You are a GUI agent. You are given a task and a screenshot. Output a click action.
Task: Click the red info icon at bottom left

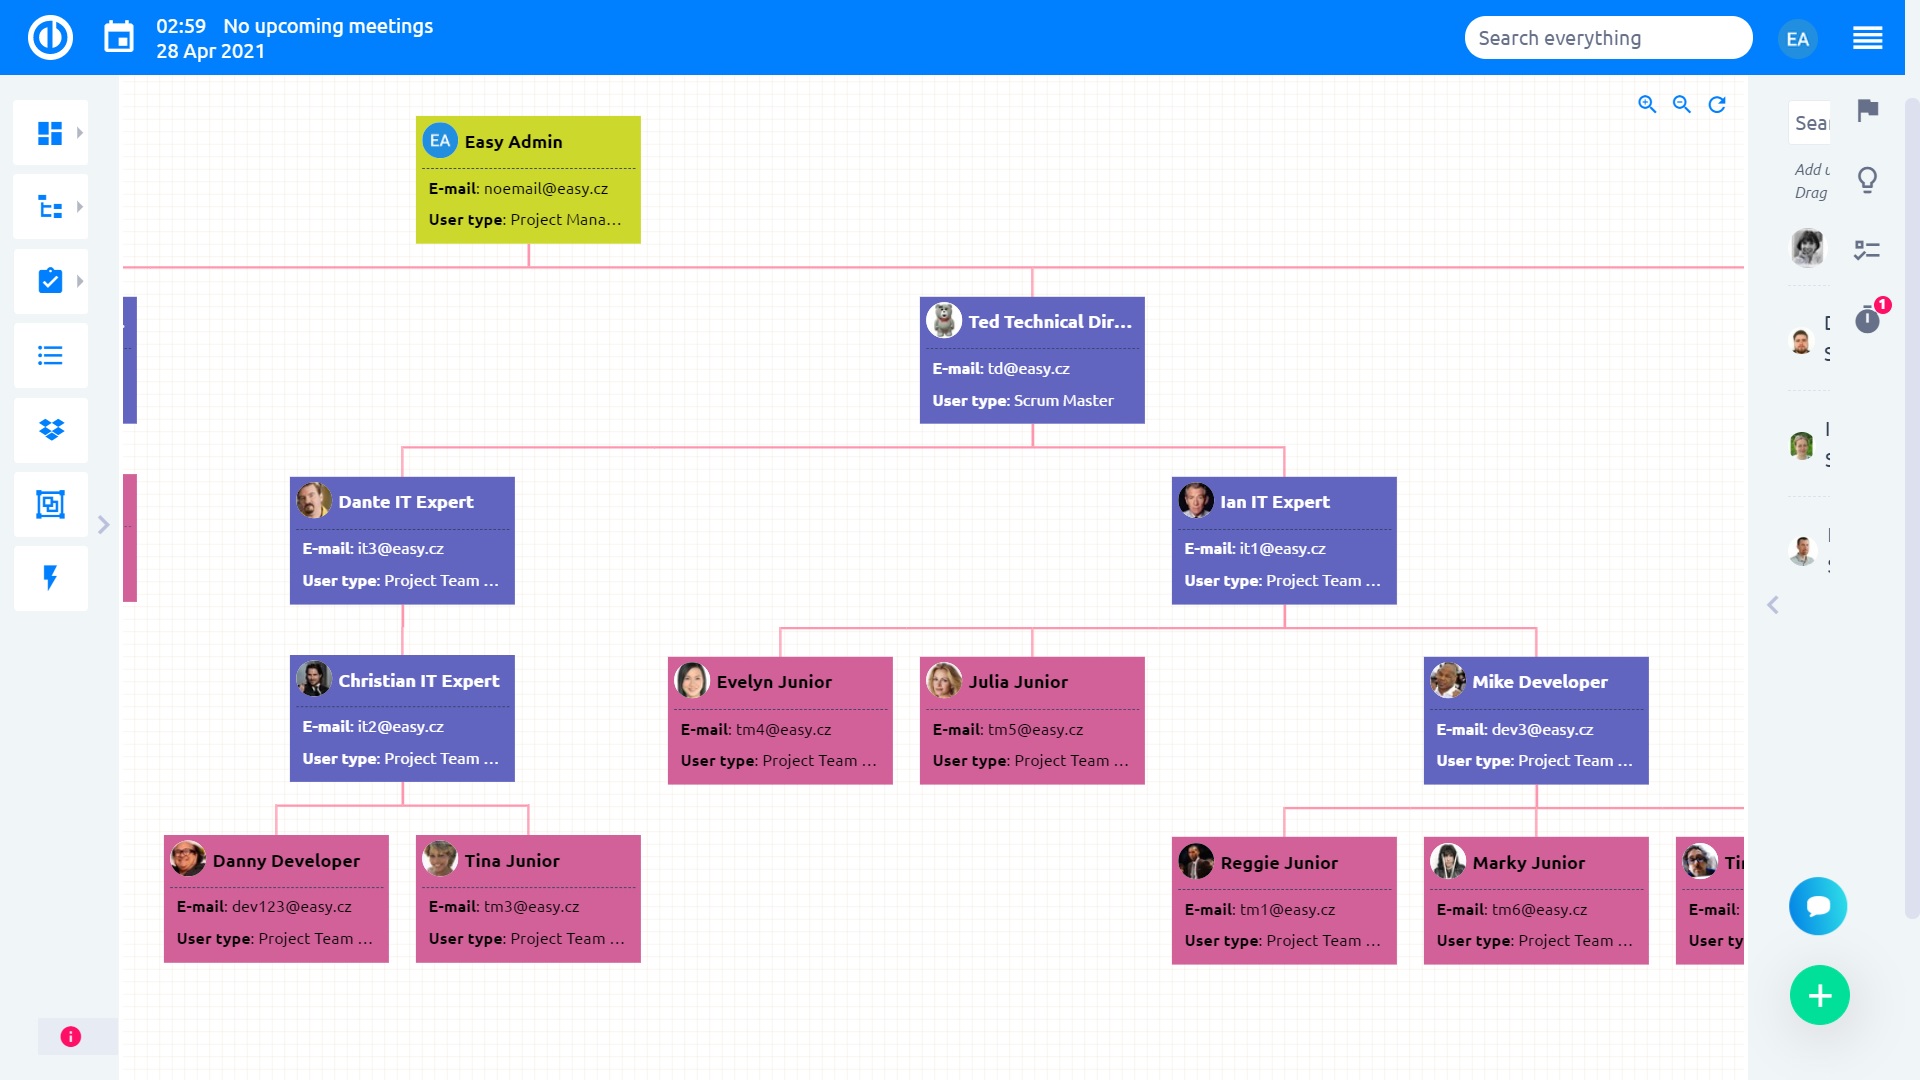pyautogui.click(x=70, y=1037)
